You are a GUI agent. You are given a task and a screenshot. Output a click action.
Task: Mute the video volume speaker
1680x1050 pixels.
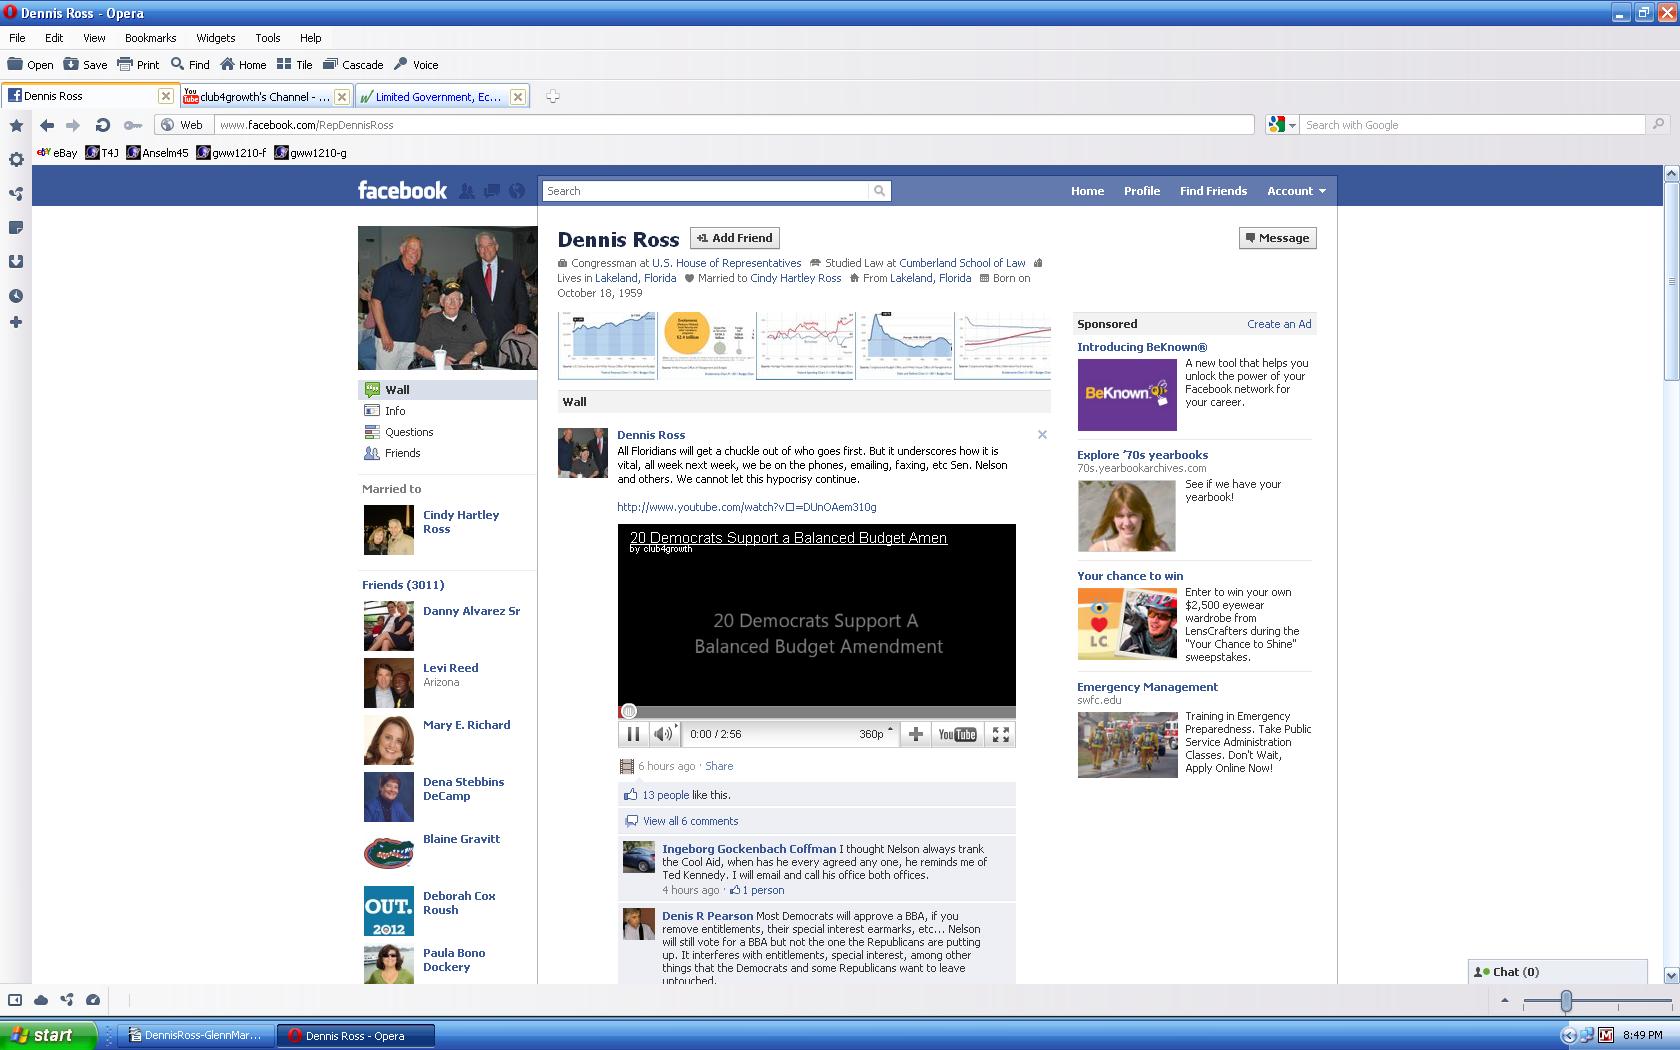pos(663,734)
